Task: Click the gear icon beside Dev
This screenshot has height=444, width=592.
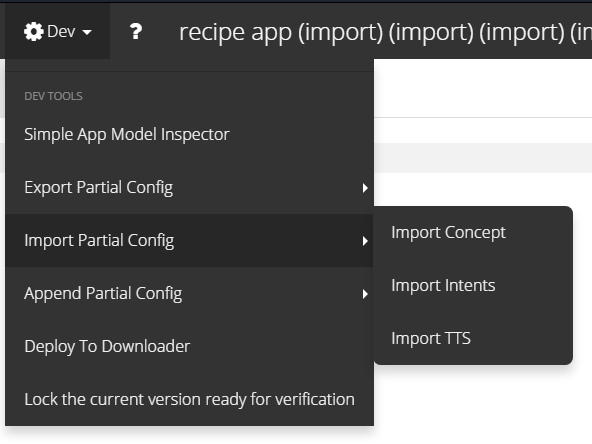Action: click(x=34, y=32)
